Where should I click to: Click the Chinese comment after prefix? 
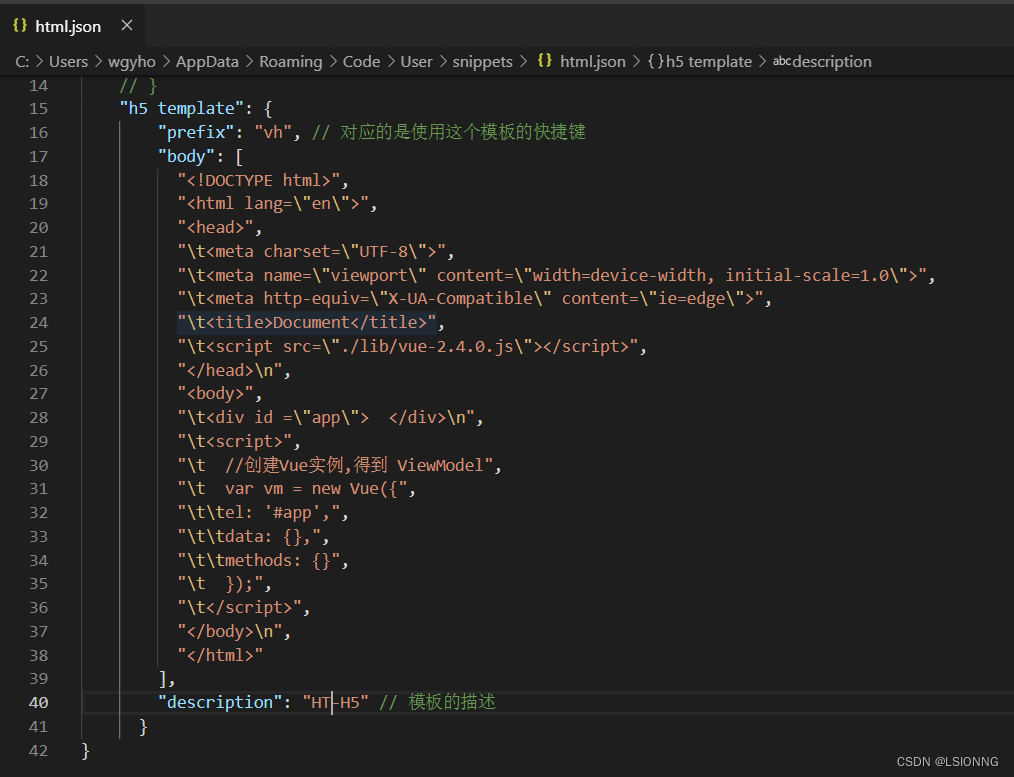coord(449,133)
